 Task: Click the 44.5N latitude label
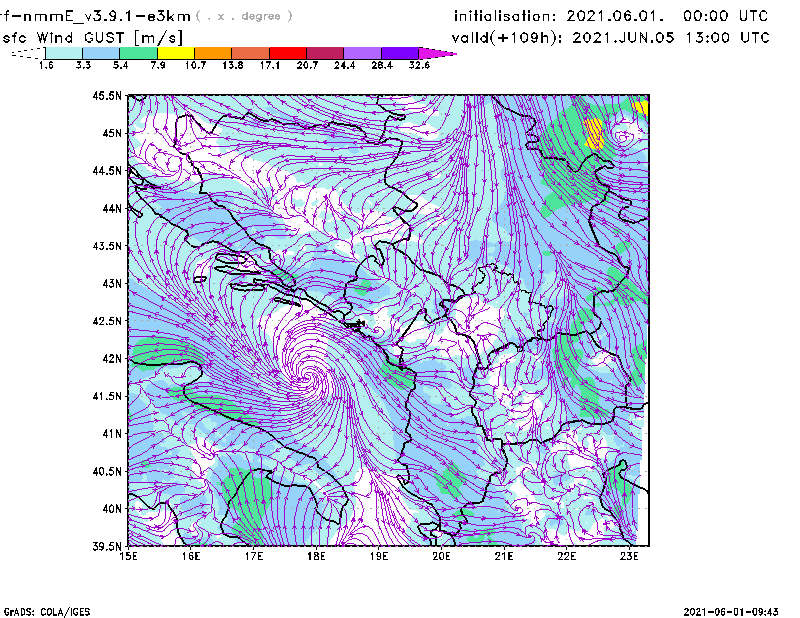tap(107, 170)
